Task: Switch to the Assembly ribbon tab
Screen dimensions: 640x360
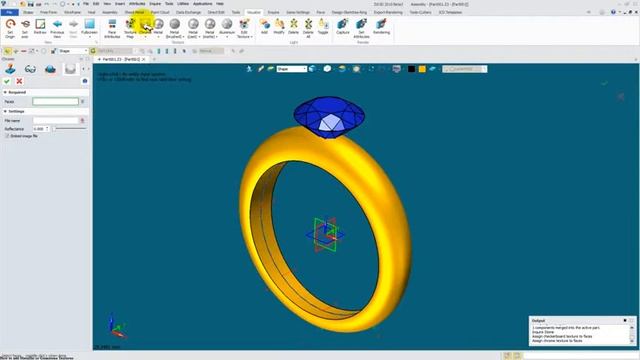Action: [109, 13]
